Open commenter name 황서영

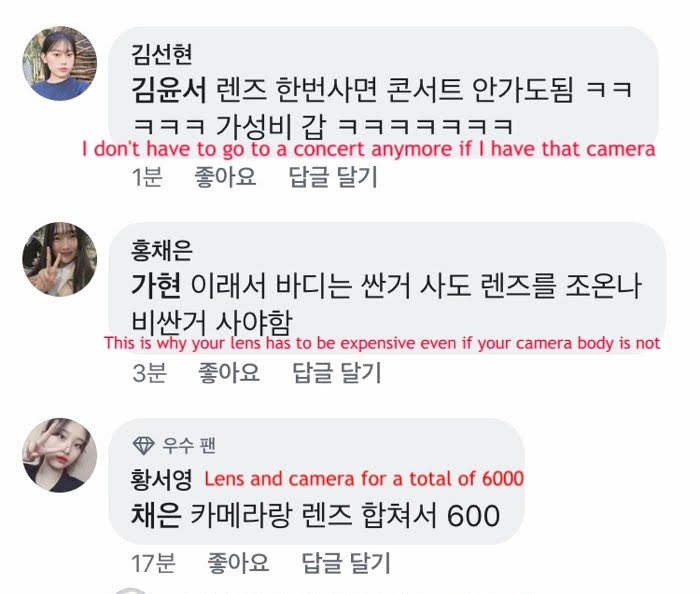tap(162, 480)
